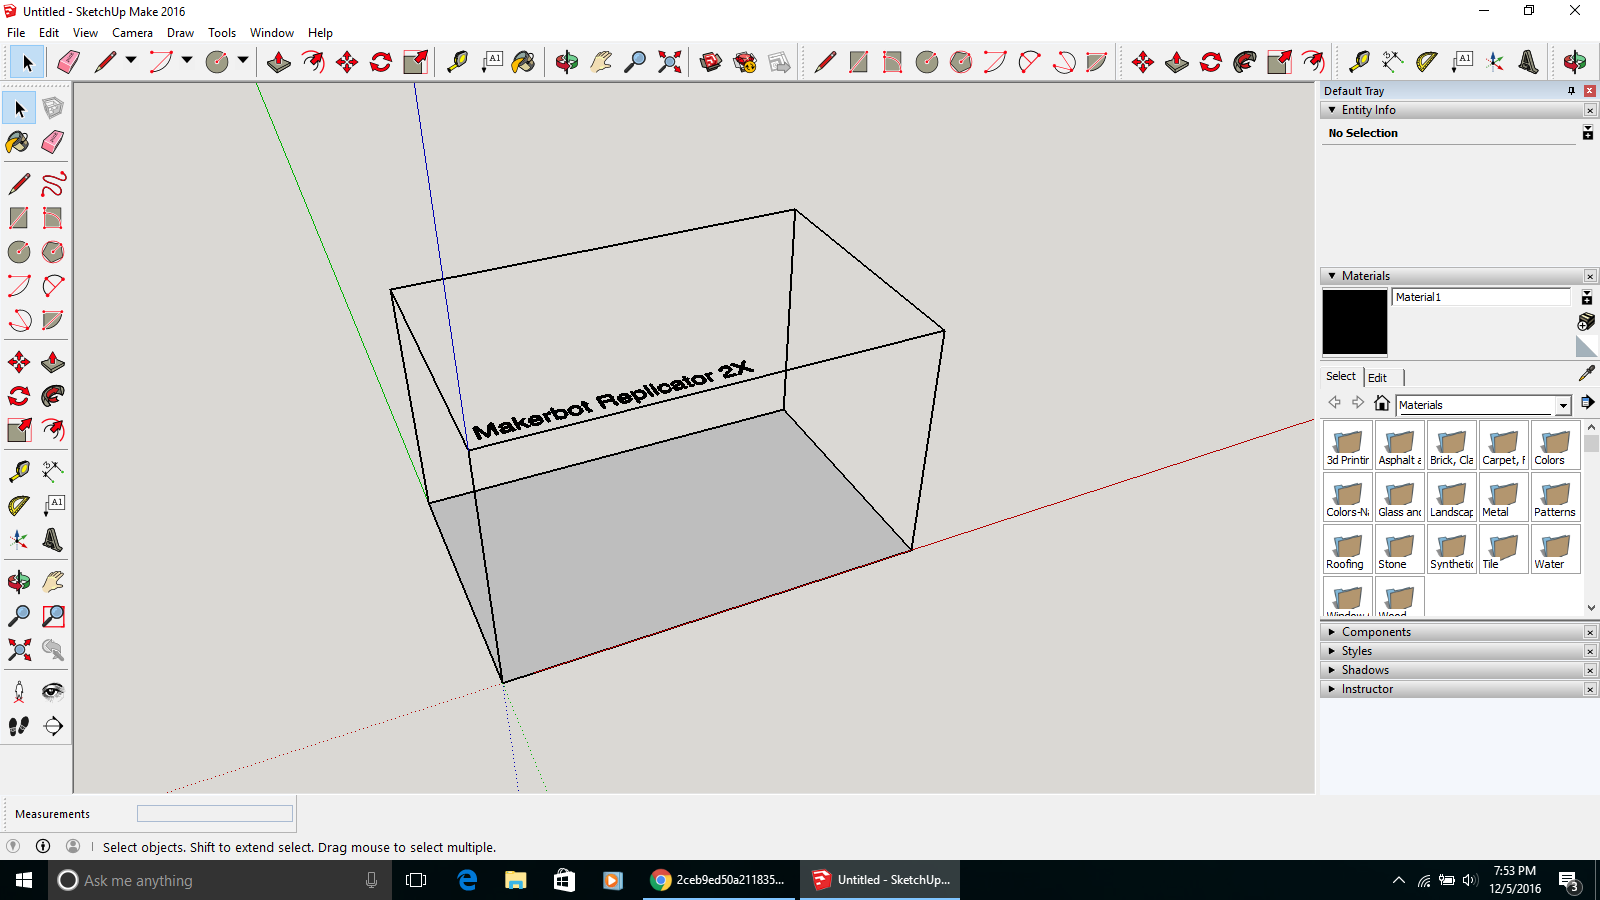Select the Offset tool in left toolbar

pyautogui.click(x=53, y=430)
